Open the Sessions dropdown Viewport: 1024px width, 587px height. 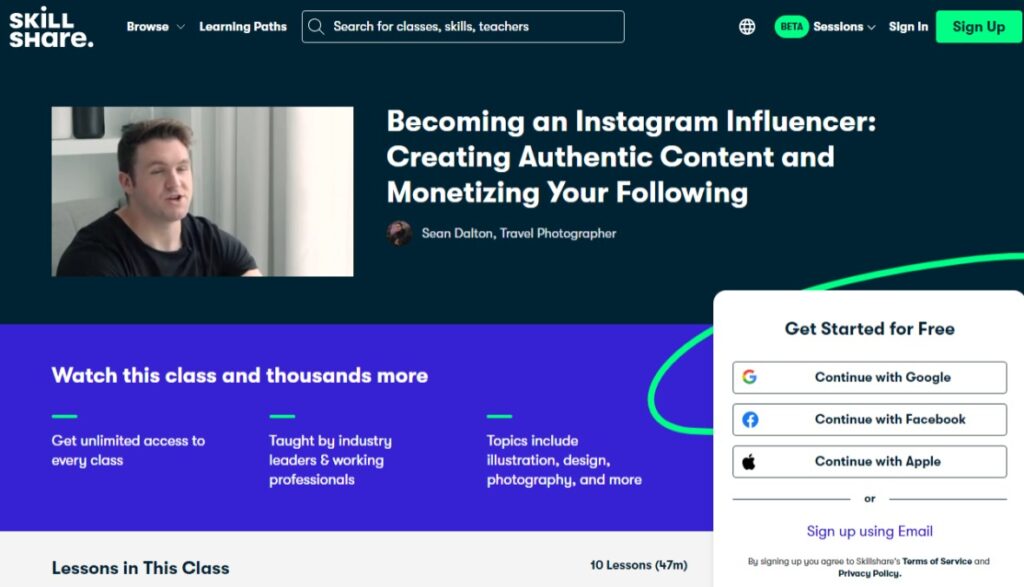coord(844,27)
